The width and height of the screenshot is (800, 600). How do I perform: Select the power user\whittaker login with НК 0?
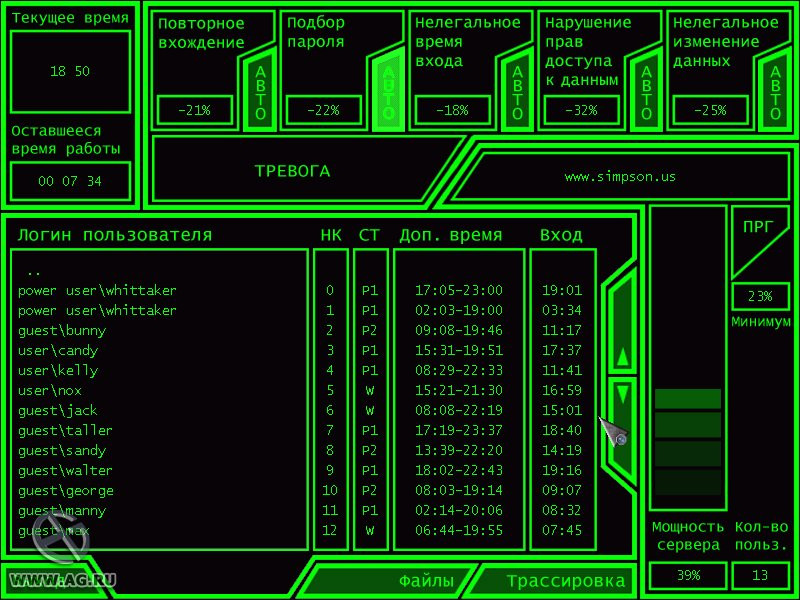97,290
